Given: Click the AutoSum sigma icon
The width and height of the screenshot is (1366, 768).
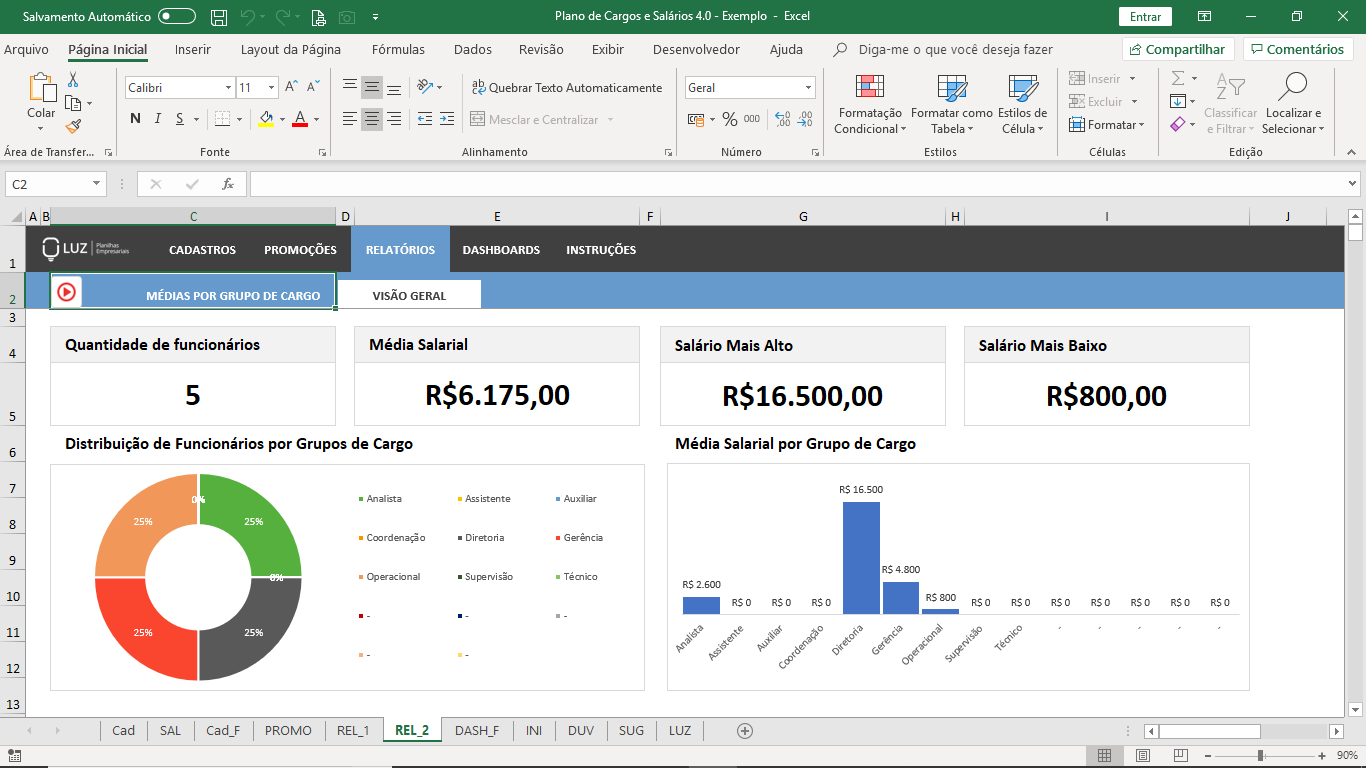Looking at the screenshot, I should point(1178,78).
